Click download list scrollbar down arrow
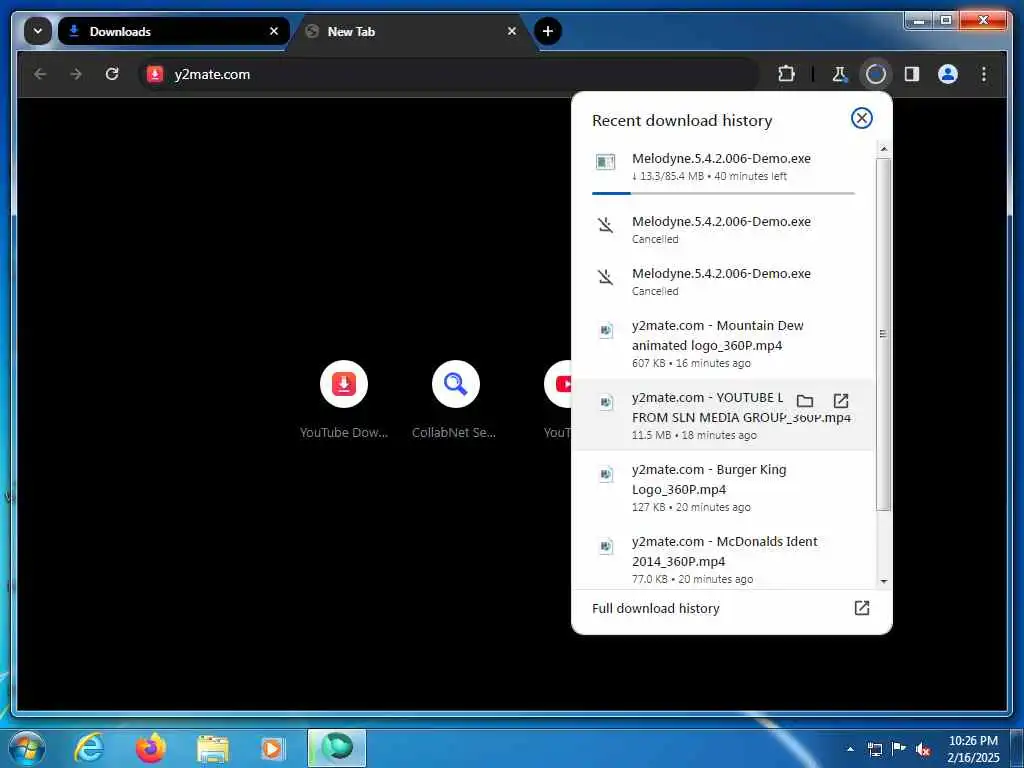1024x768 pixels. 884,581
